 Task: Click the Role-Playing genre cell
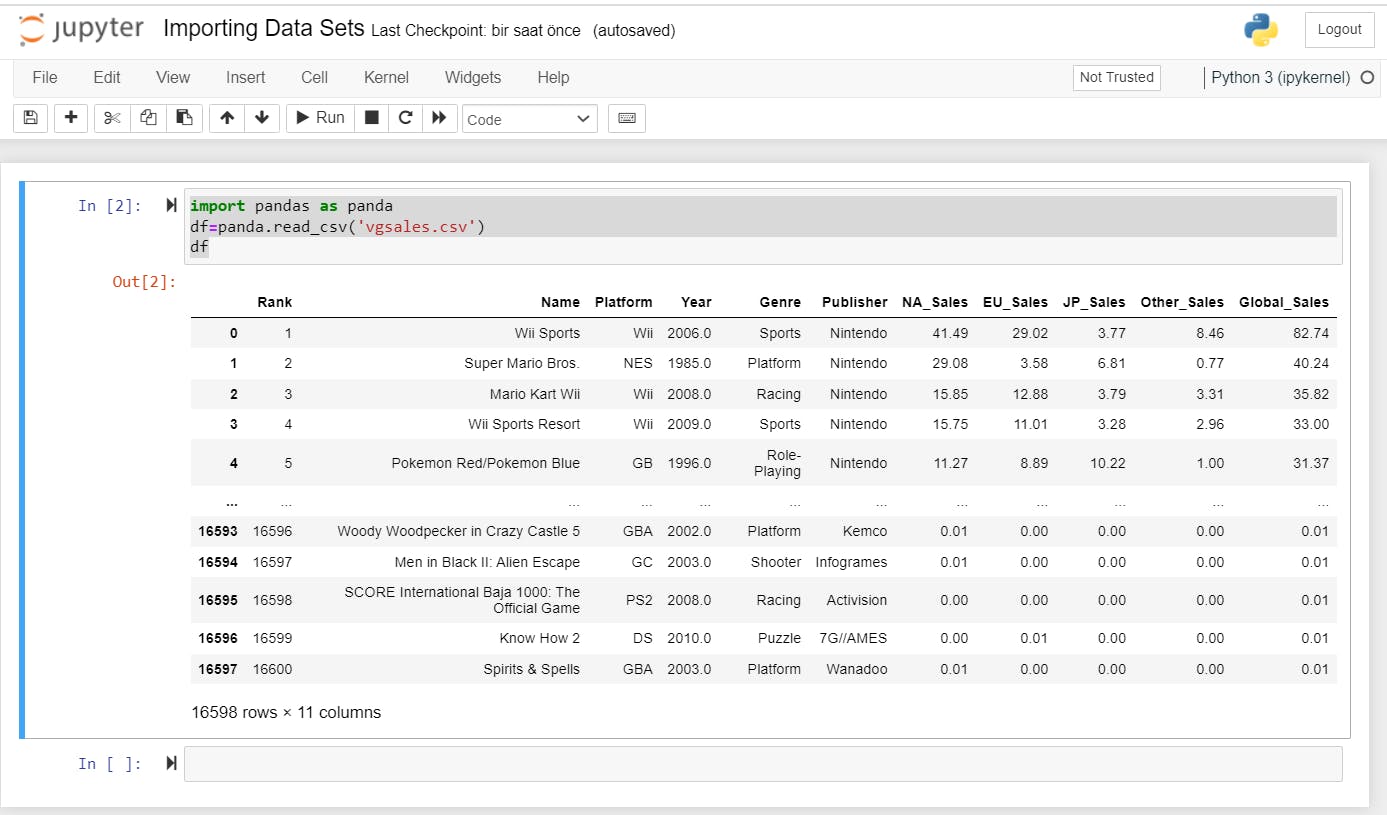coord(778,463)
